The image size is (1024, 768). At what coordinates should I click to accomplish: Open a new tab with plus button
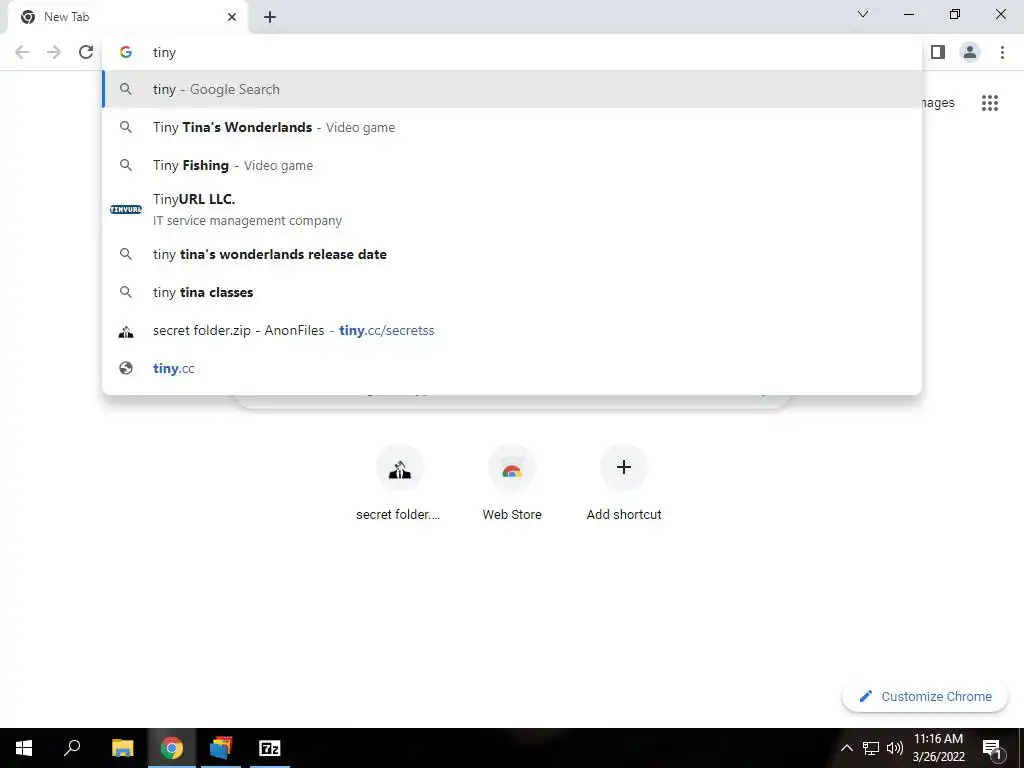tap(270, 17)
